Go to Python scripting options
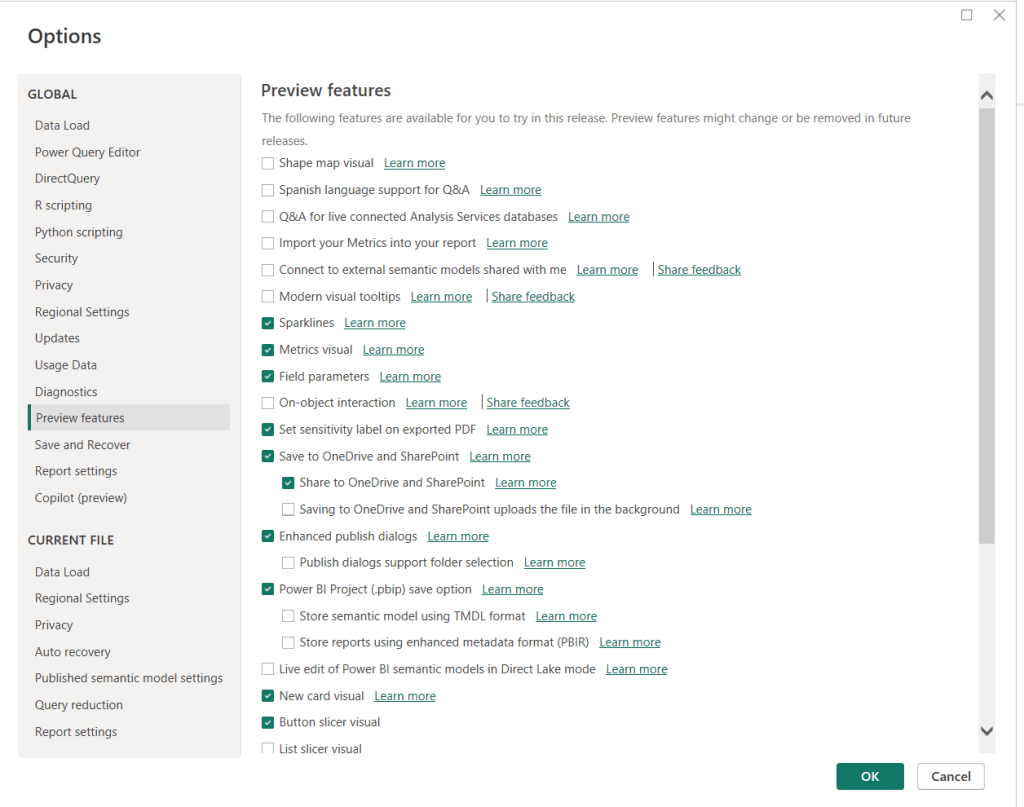Screen dimensions: 1024x807 [x=79, y=232]
